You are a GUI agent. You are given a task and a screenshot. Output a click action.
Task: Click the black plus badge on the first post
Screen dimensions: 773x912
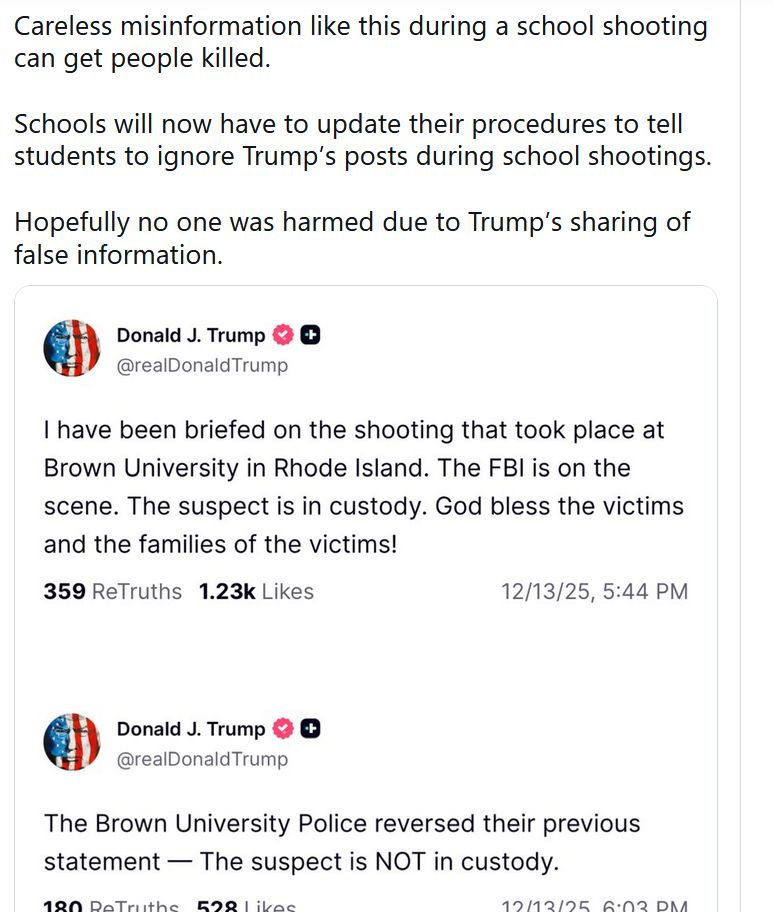click(311, 335)
